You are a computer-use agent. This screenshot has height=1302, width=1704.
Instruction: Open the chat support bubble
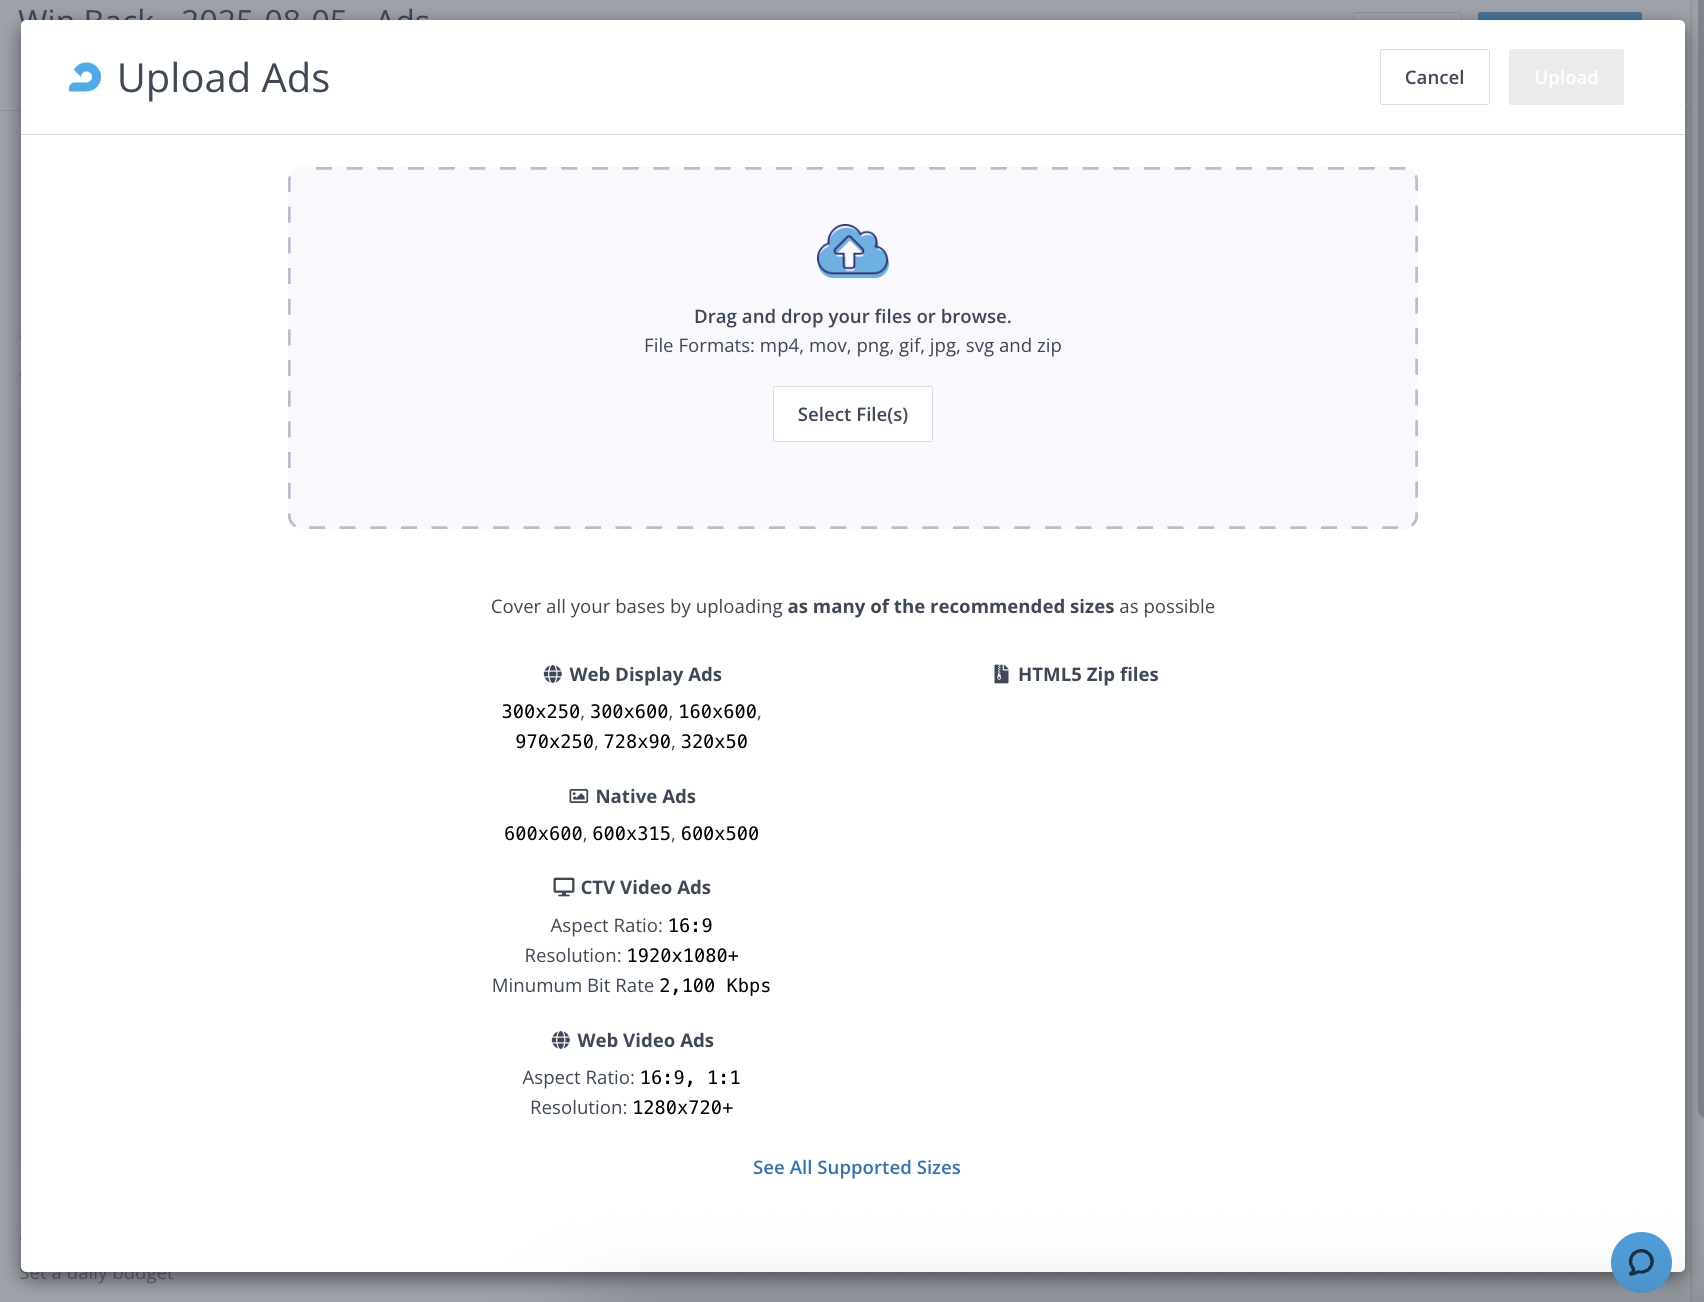1640,1262
